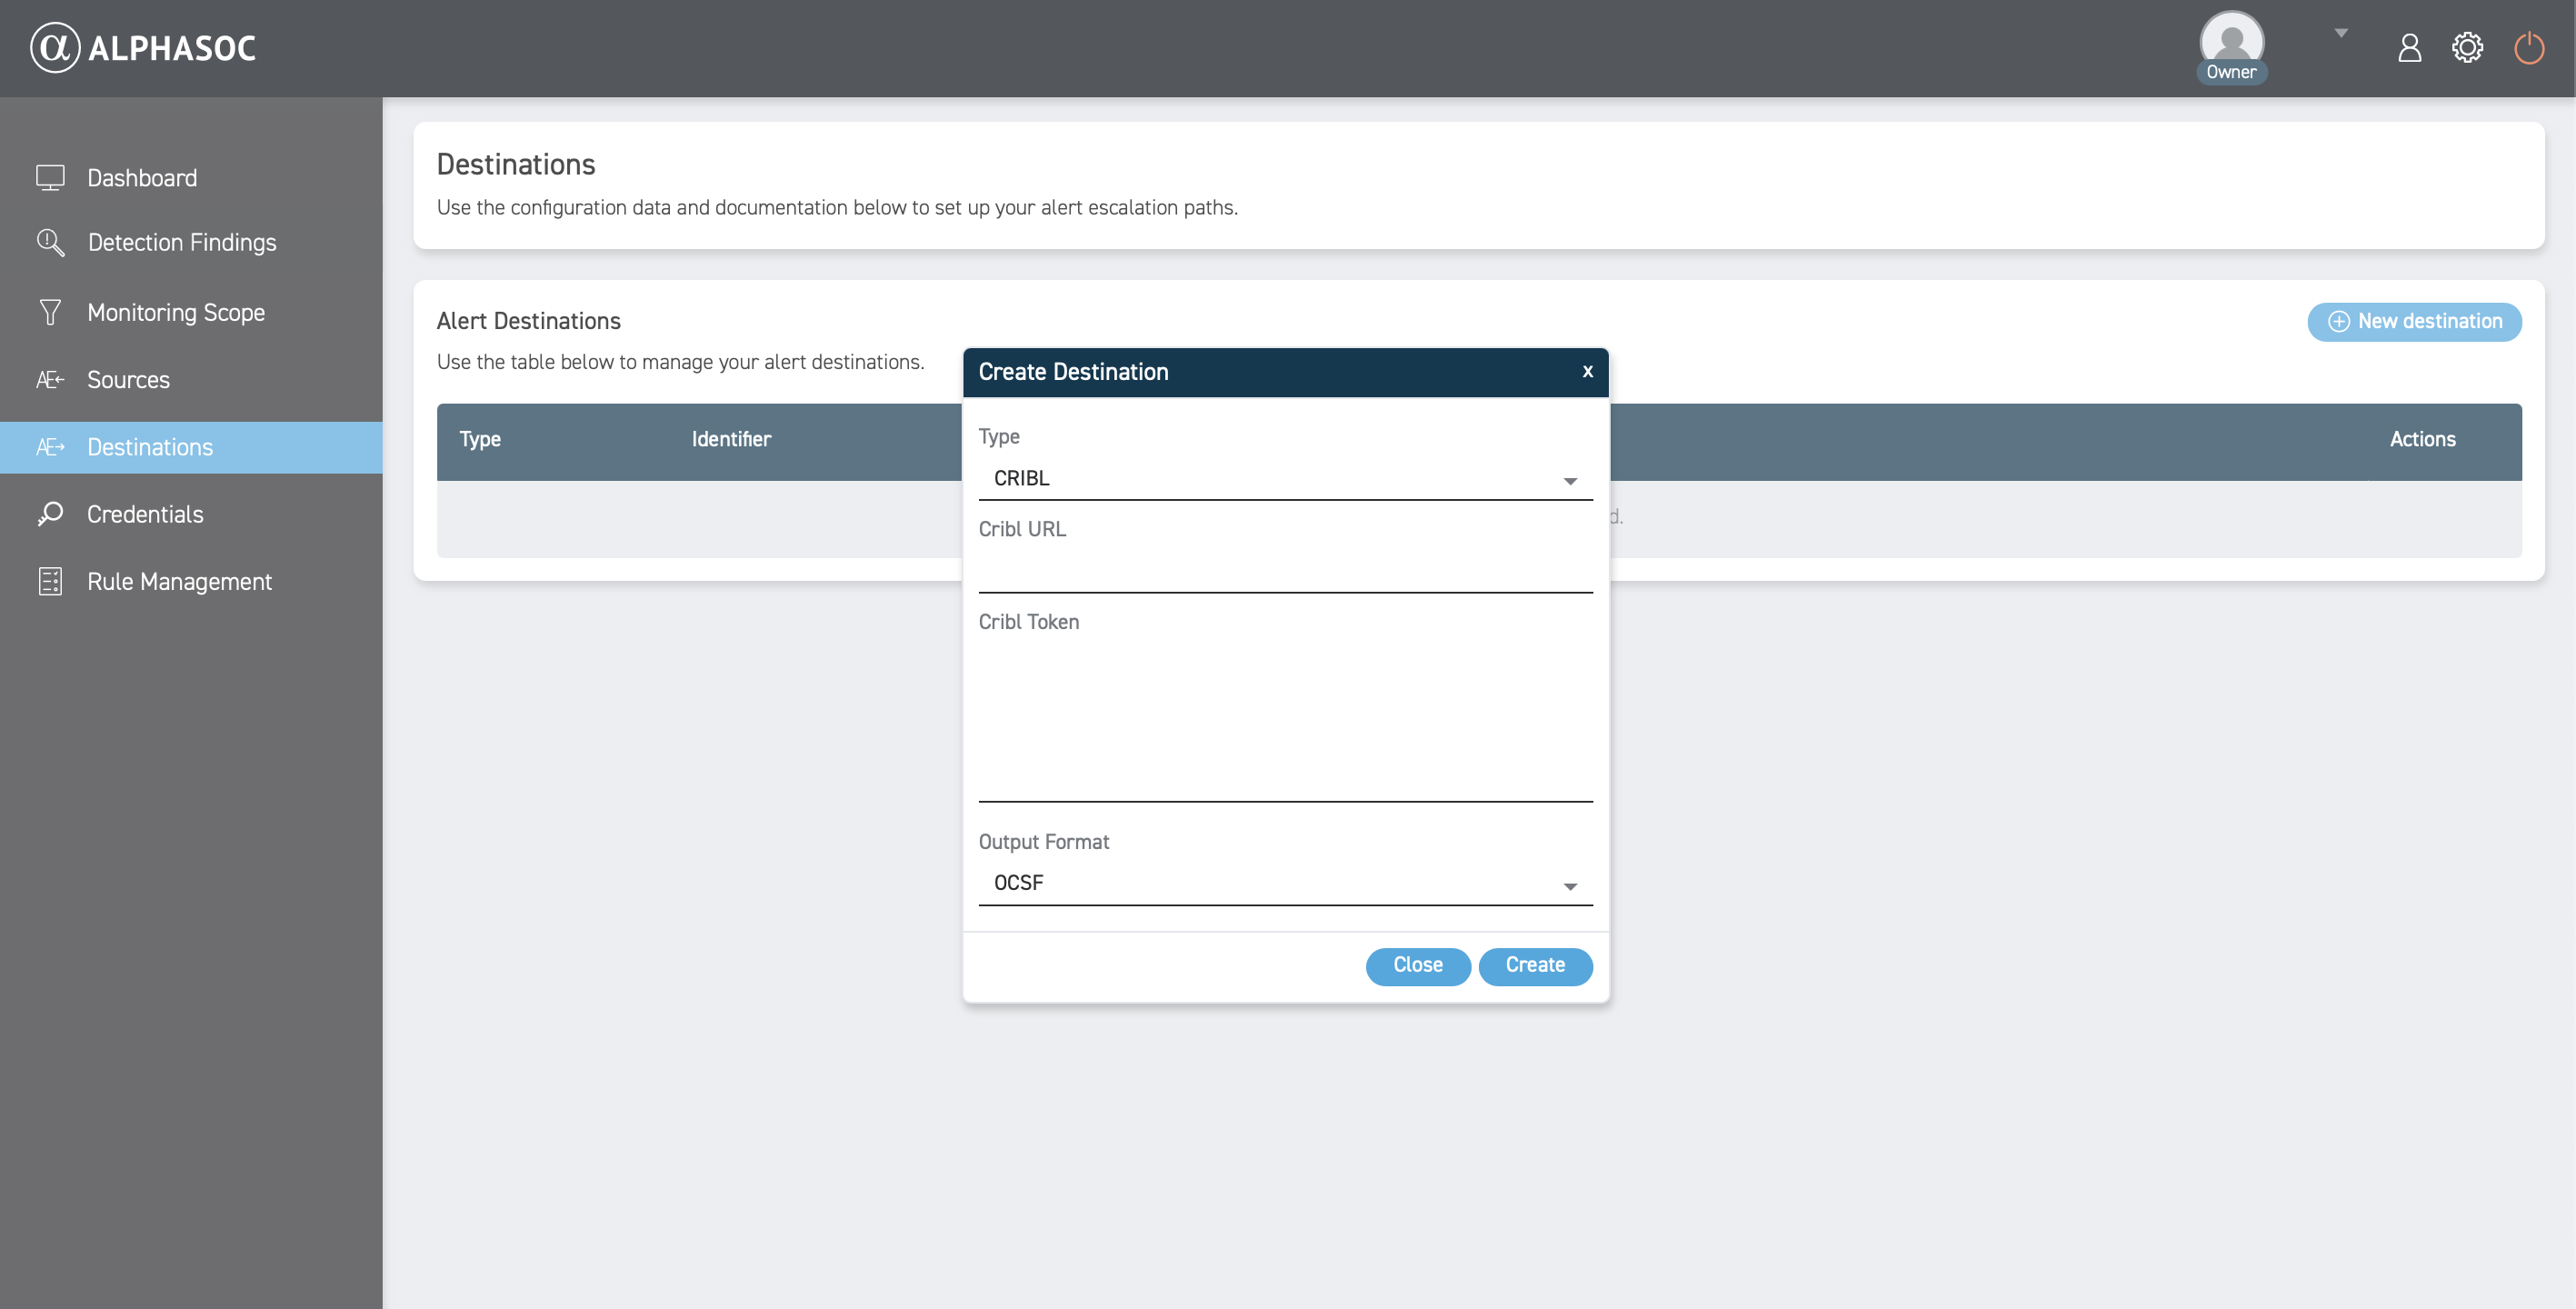Expand the account dropdown arrow in the header

(2341, 33)
